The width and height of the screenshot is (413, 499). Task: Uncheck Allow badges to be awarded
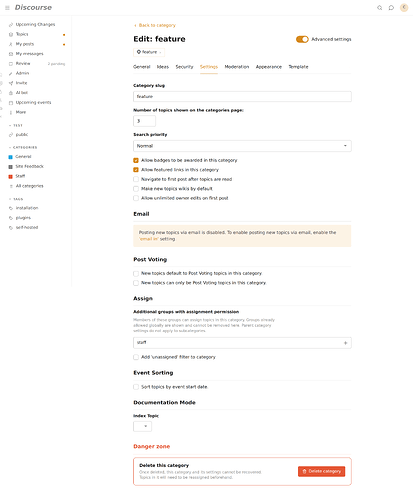tap(136, 160)
